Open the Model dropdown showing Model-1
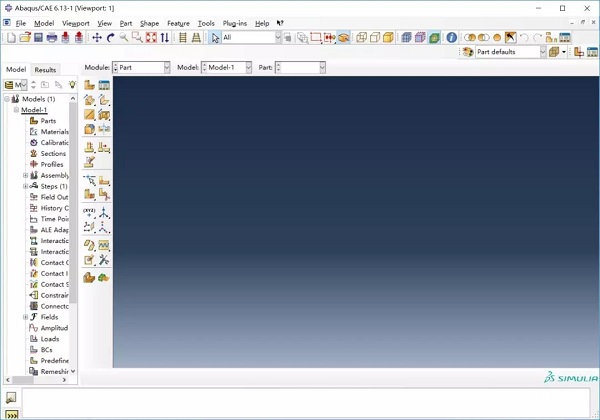Image resolution: width=600 pixels, height=420 pixels. point(226,68)
